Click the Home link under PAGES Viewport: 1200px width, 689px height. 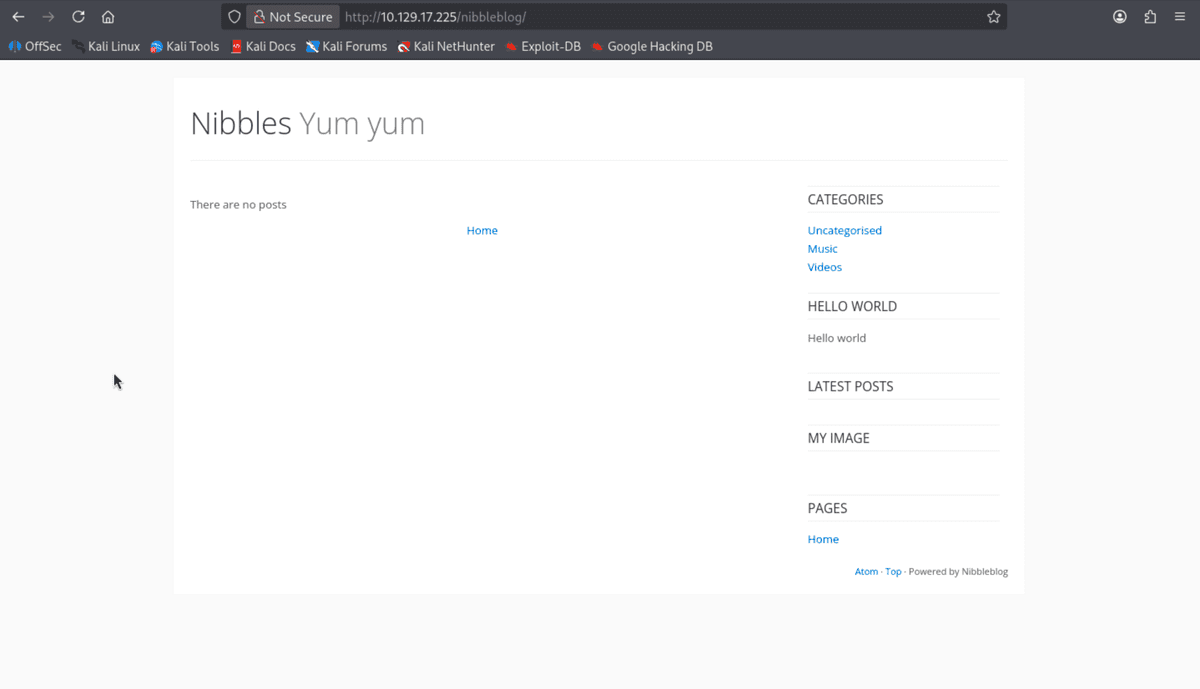click(x=823, y=539)
